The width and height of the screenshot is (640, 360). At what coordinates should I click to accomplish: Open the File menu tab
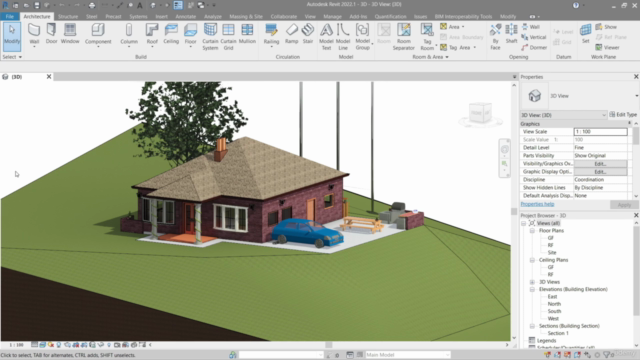click(x=10, y=16)
